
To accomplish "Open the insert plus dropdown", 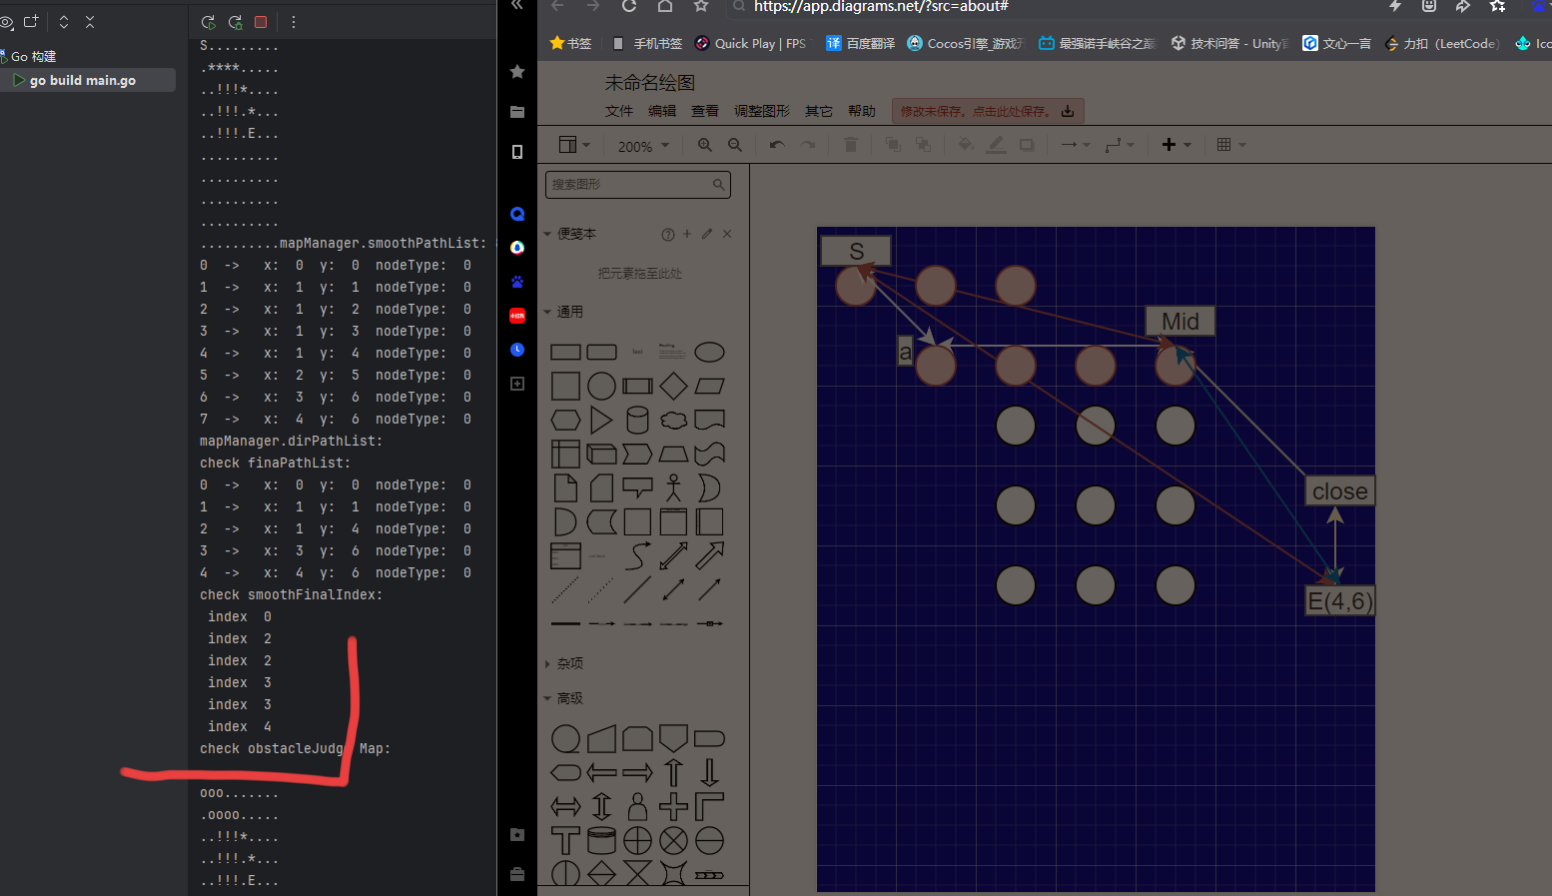I will click(x=1176, y=145).
